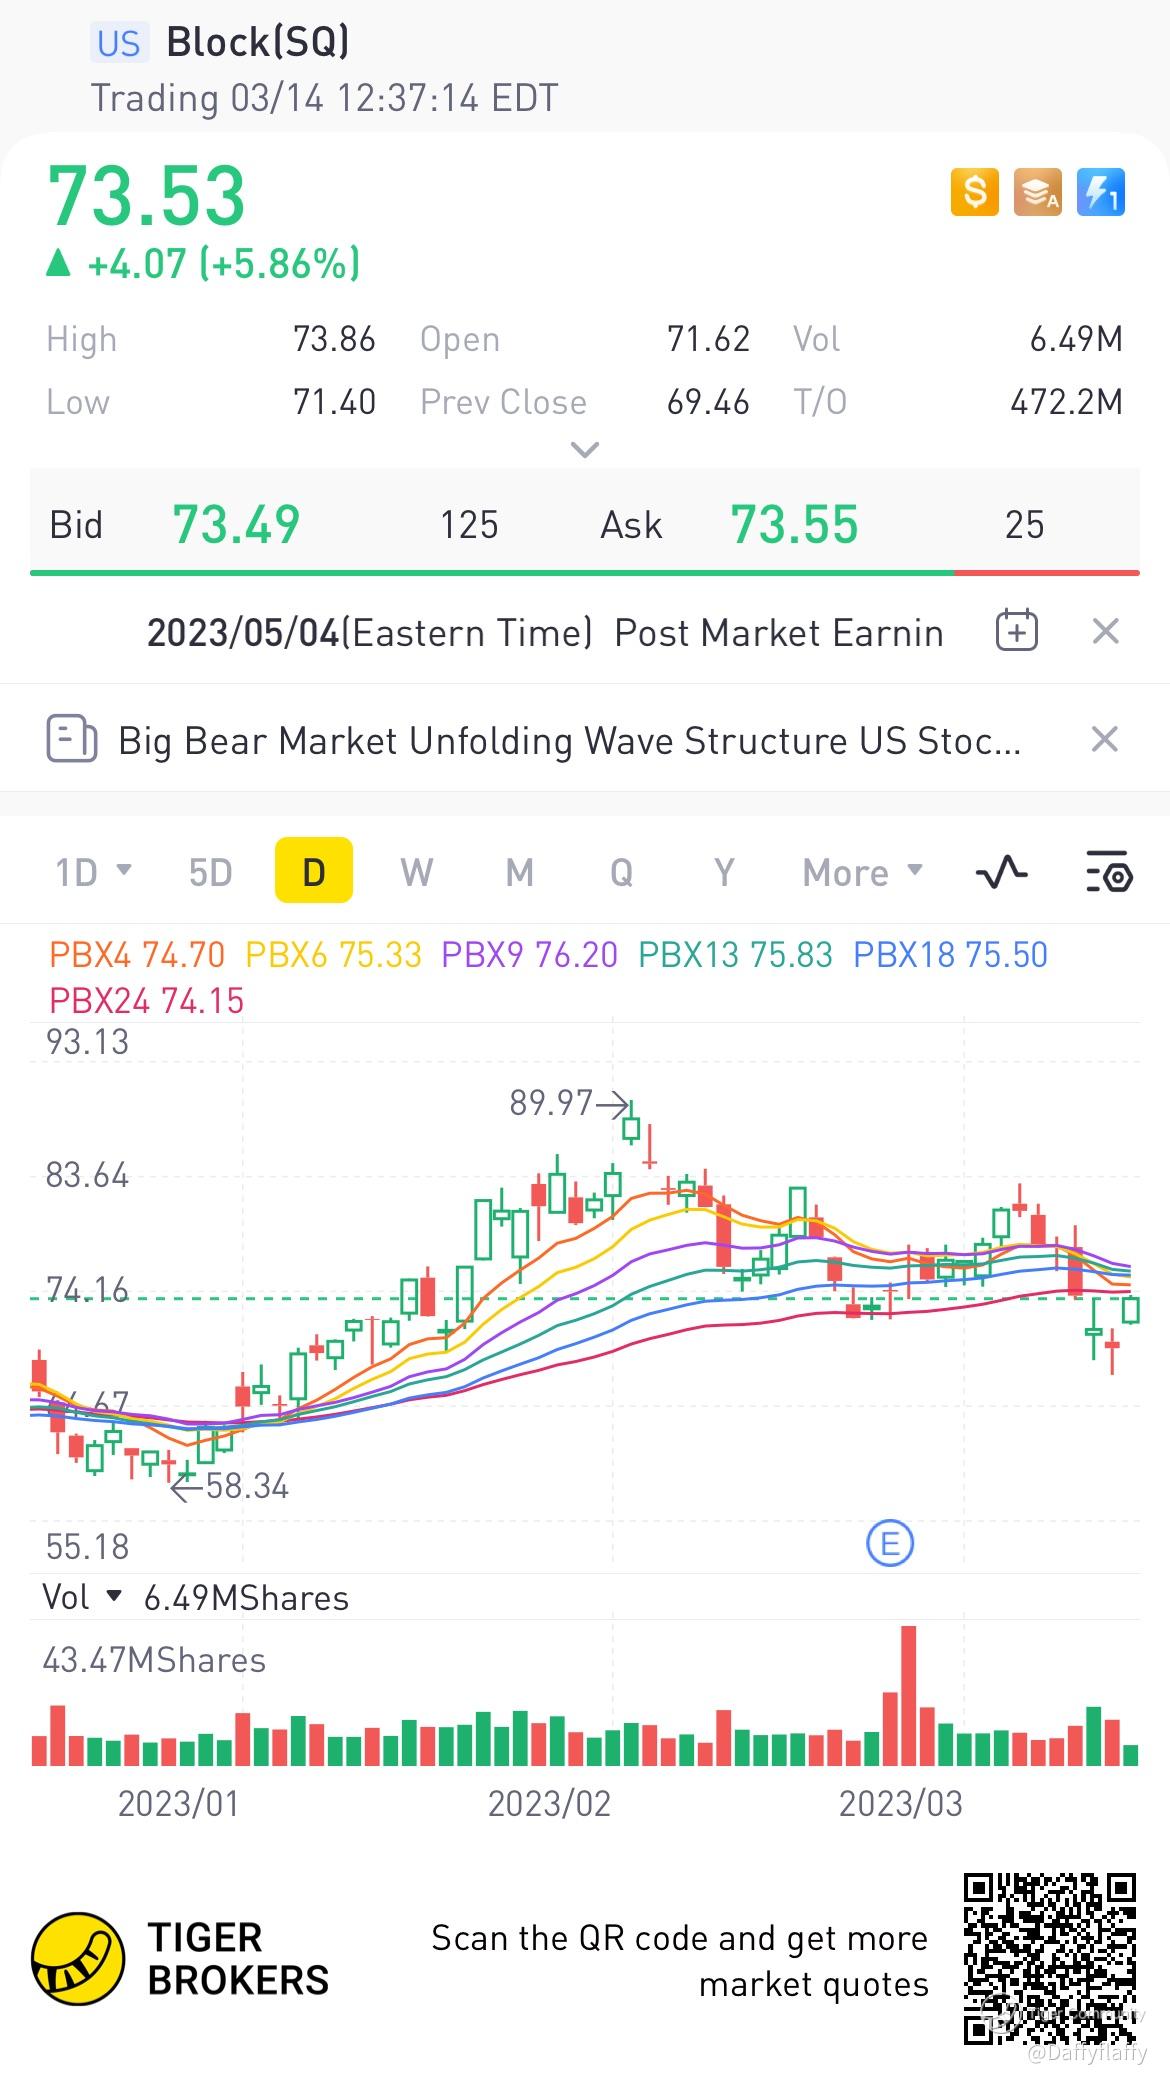Open the chart indicator wave icon
Viewport: 1170px width, 2079px height.
(1001, 872)
